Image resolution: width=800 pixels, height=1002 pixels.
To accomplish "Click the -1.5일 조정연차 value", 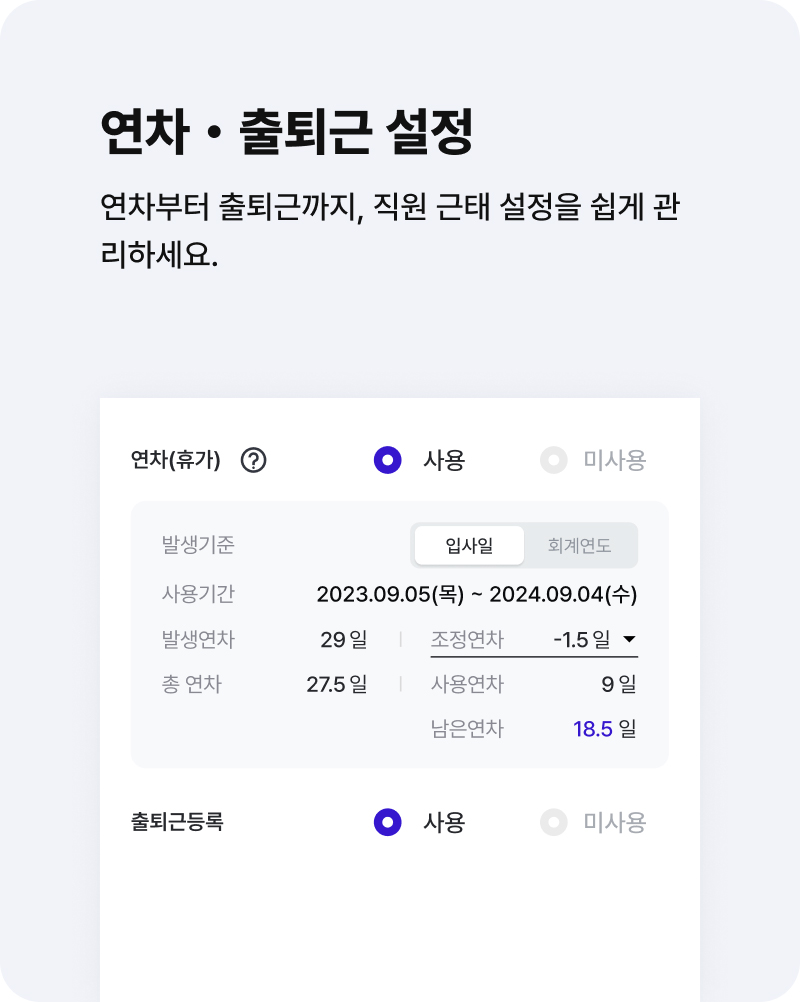I will click(580, 639).
